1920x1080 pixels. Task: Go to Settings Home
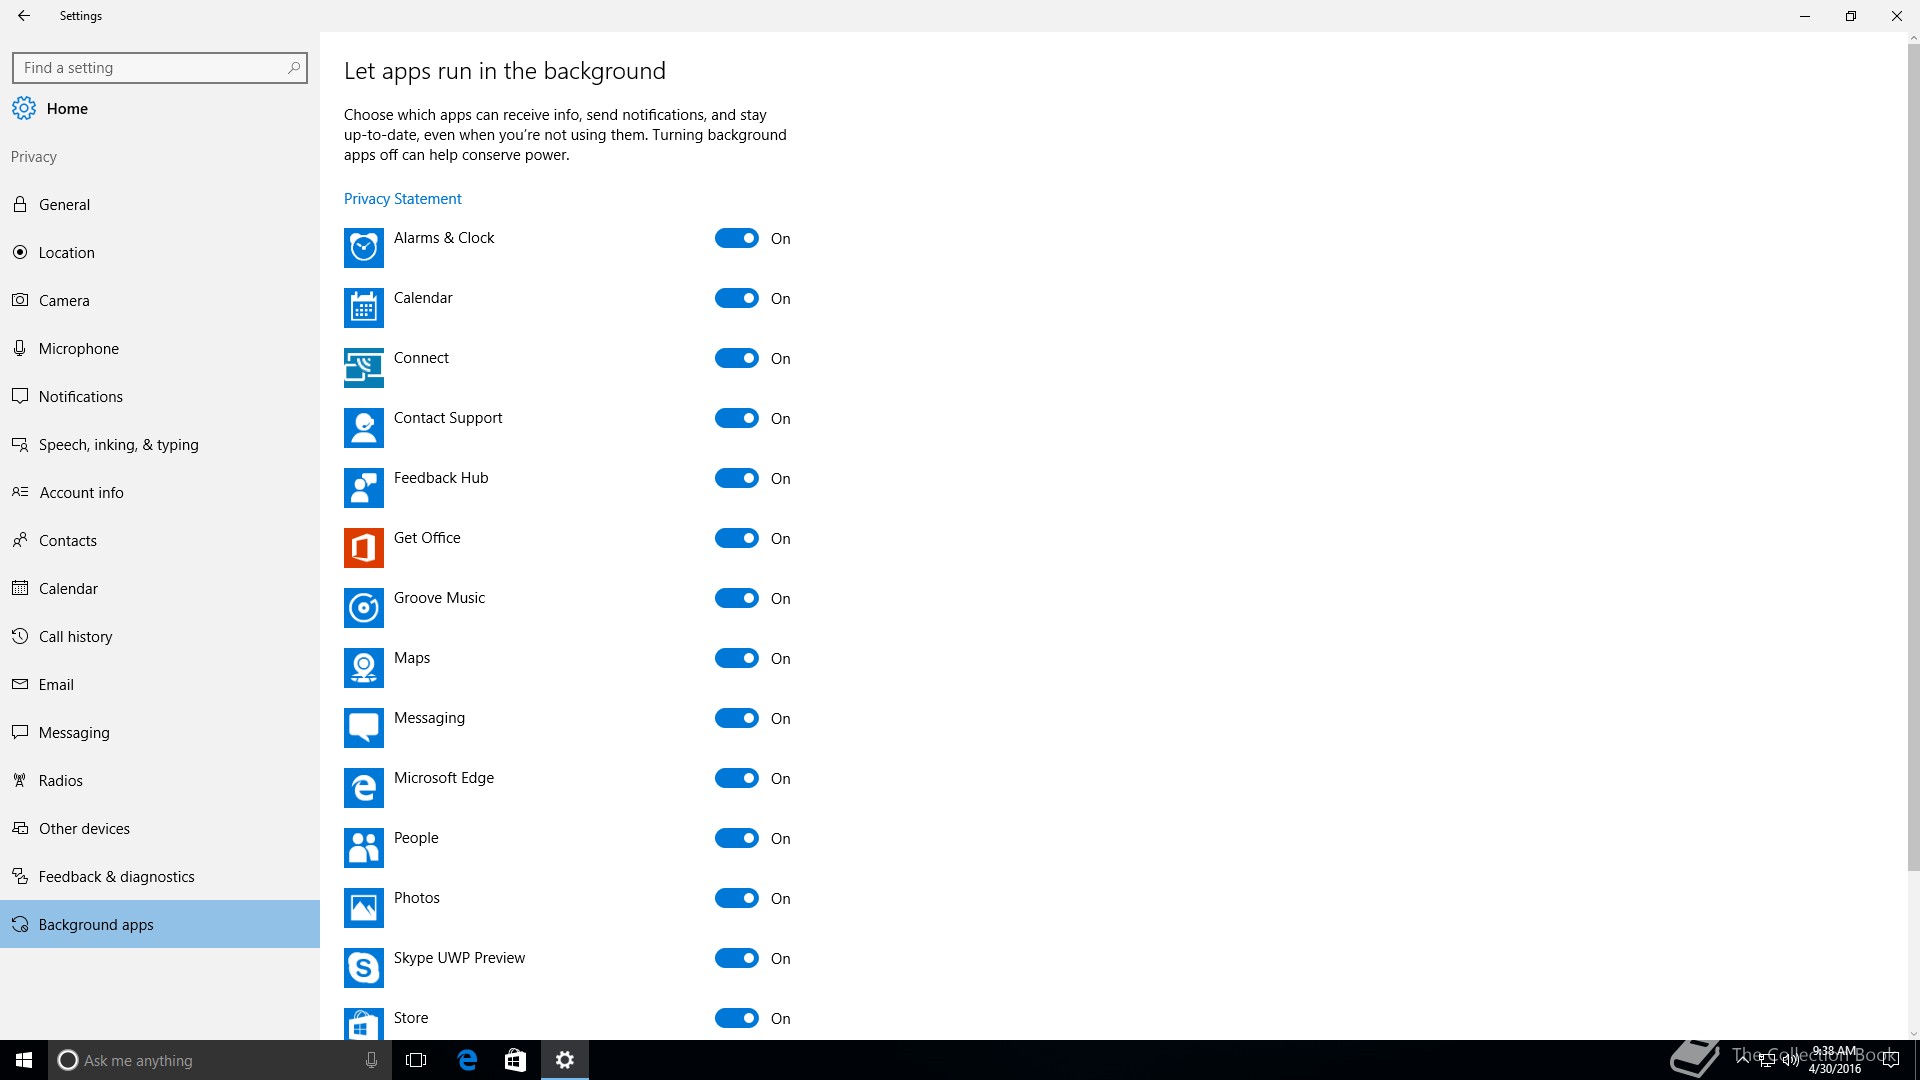tap(160, 108)
